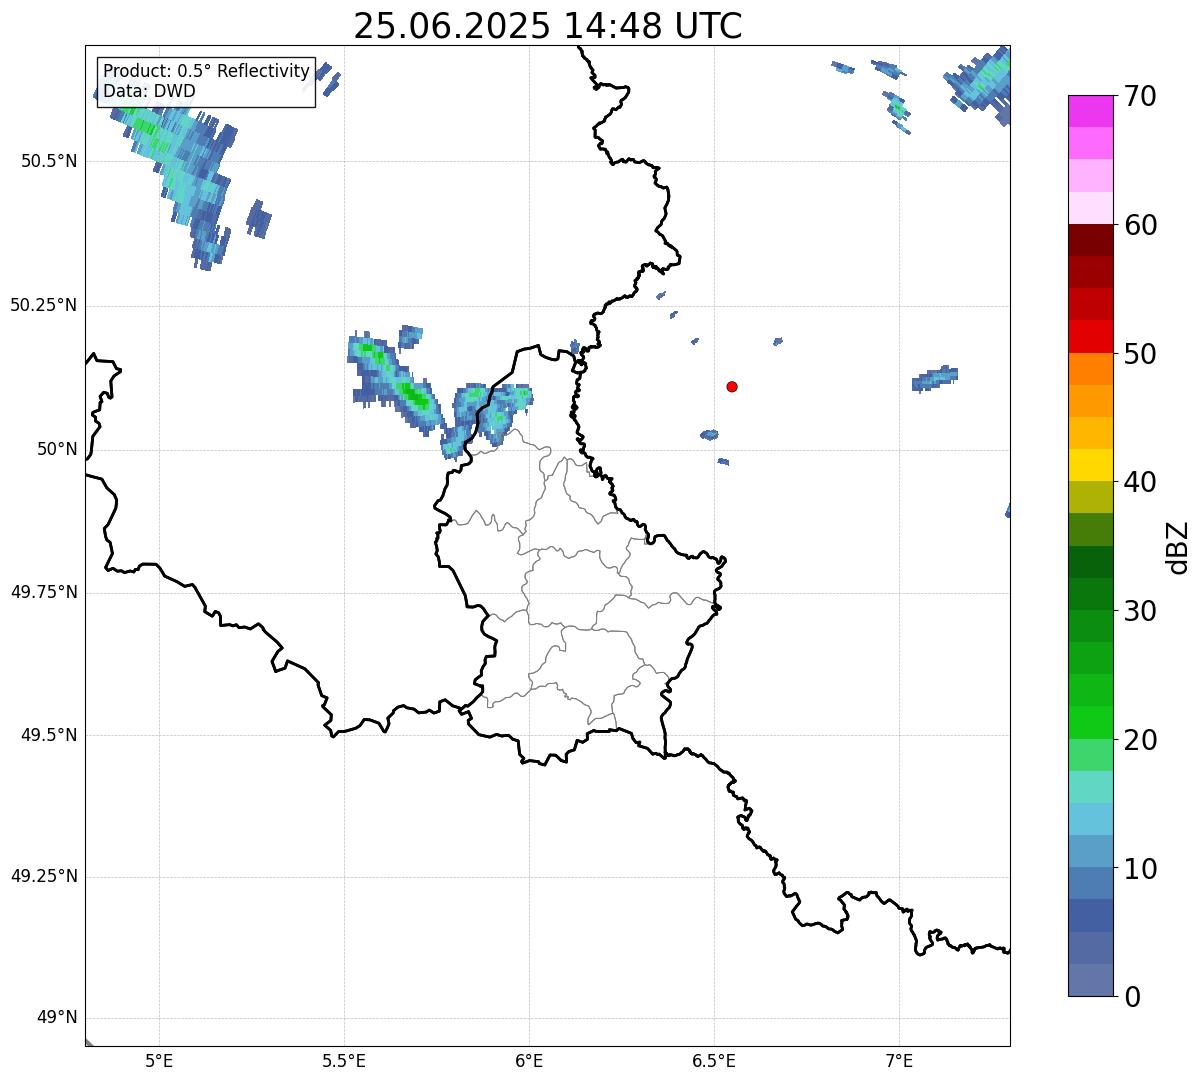Screen dimensions: 1202x1081
Task: Click the olive colorbar segment just below 40
Action: [1091, 497]
